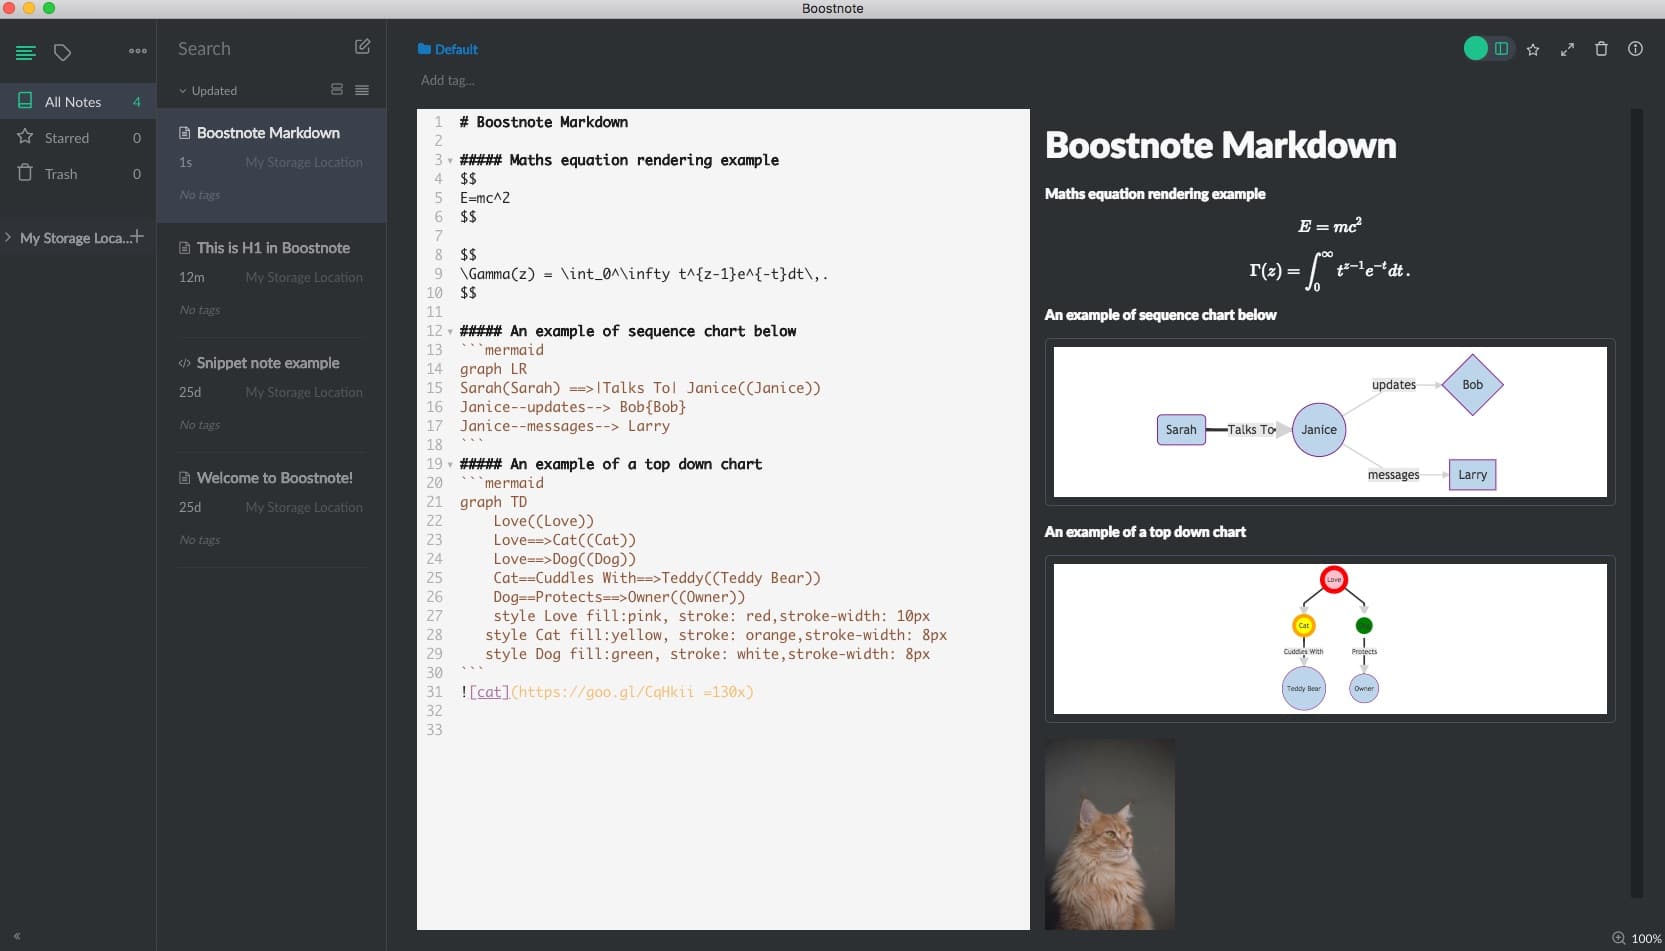The height and width of the screenshot is (951, 1665).
Task: Move the current note to trash
Action: pyautogui.click(x=1601, y=49)
